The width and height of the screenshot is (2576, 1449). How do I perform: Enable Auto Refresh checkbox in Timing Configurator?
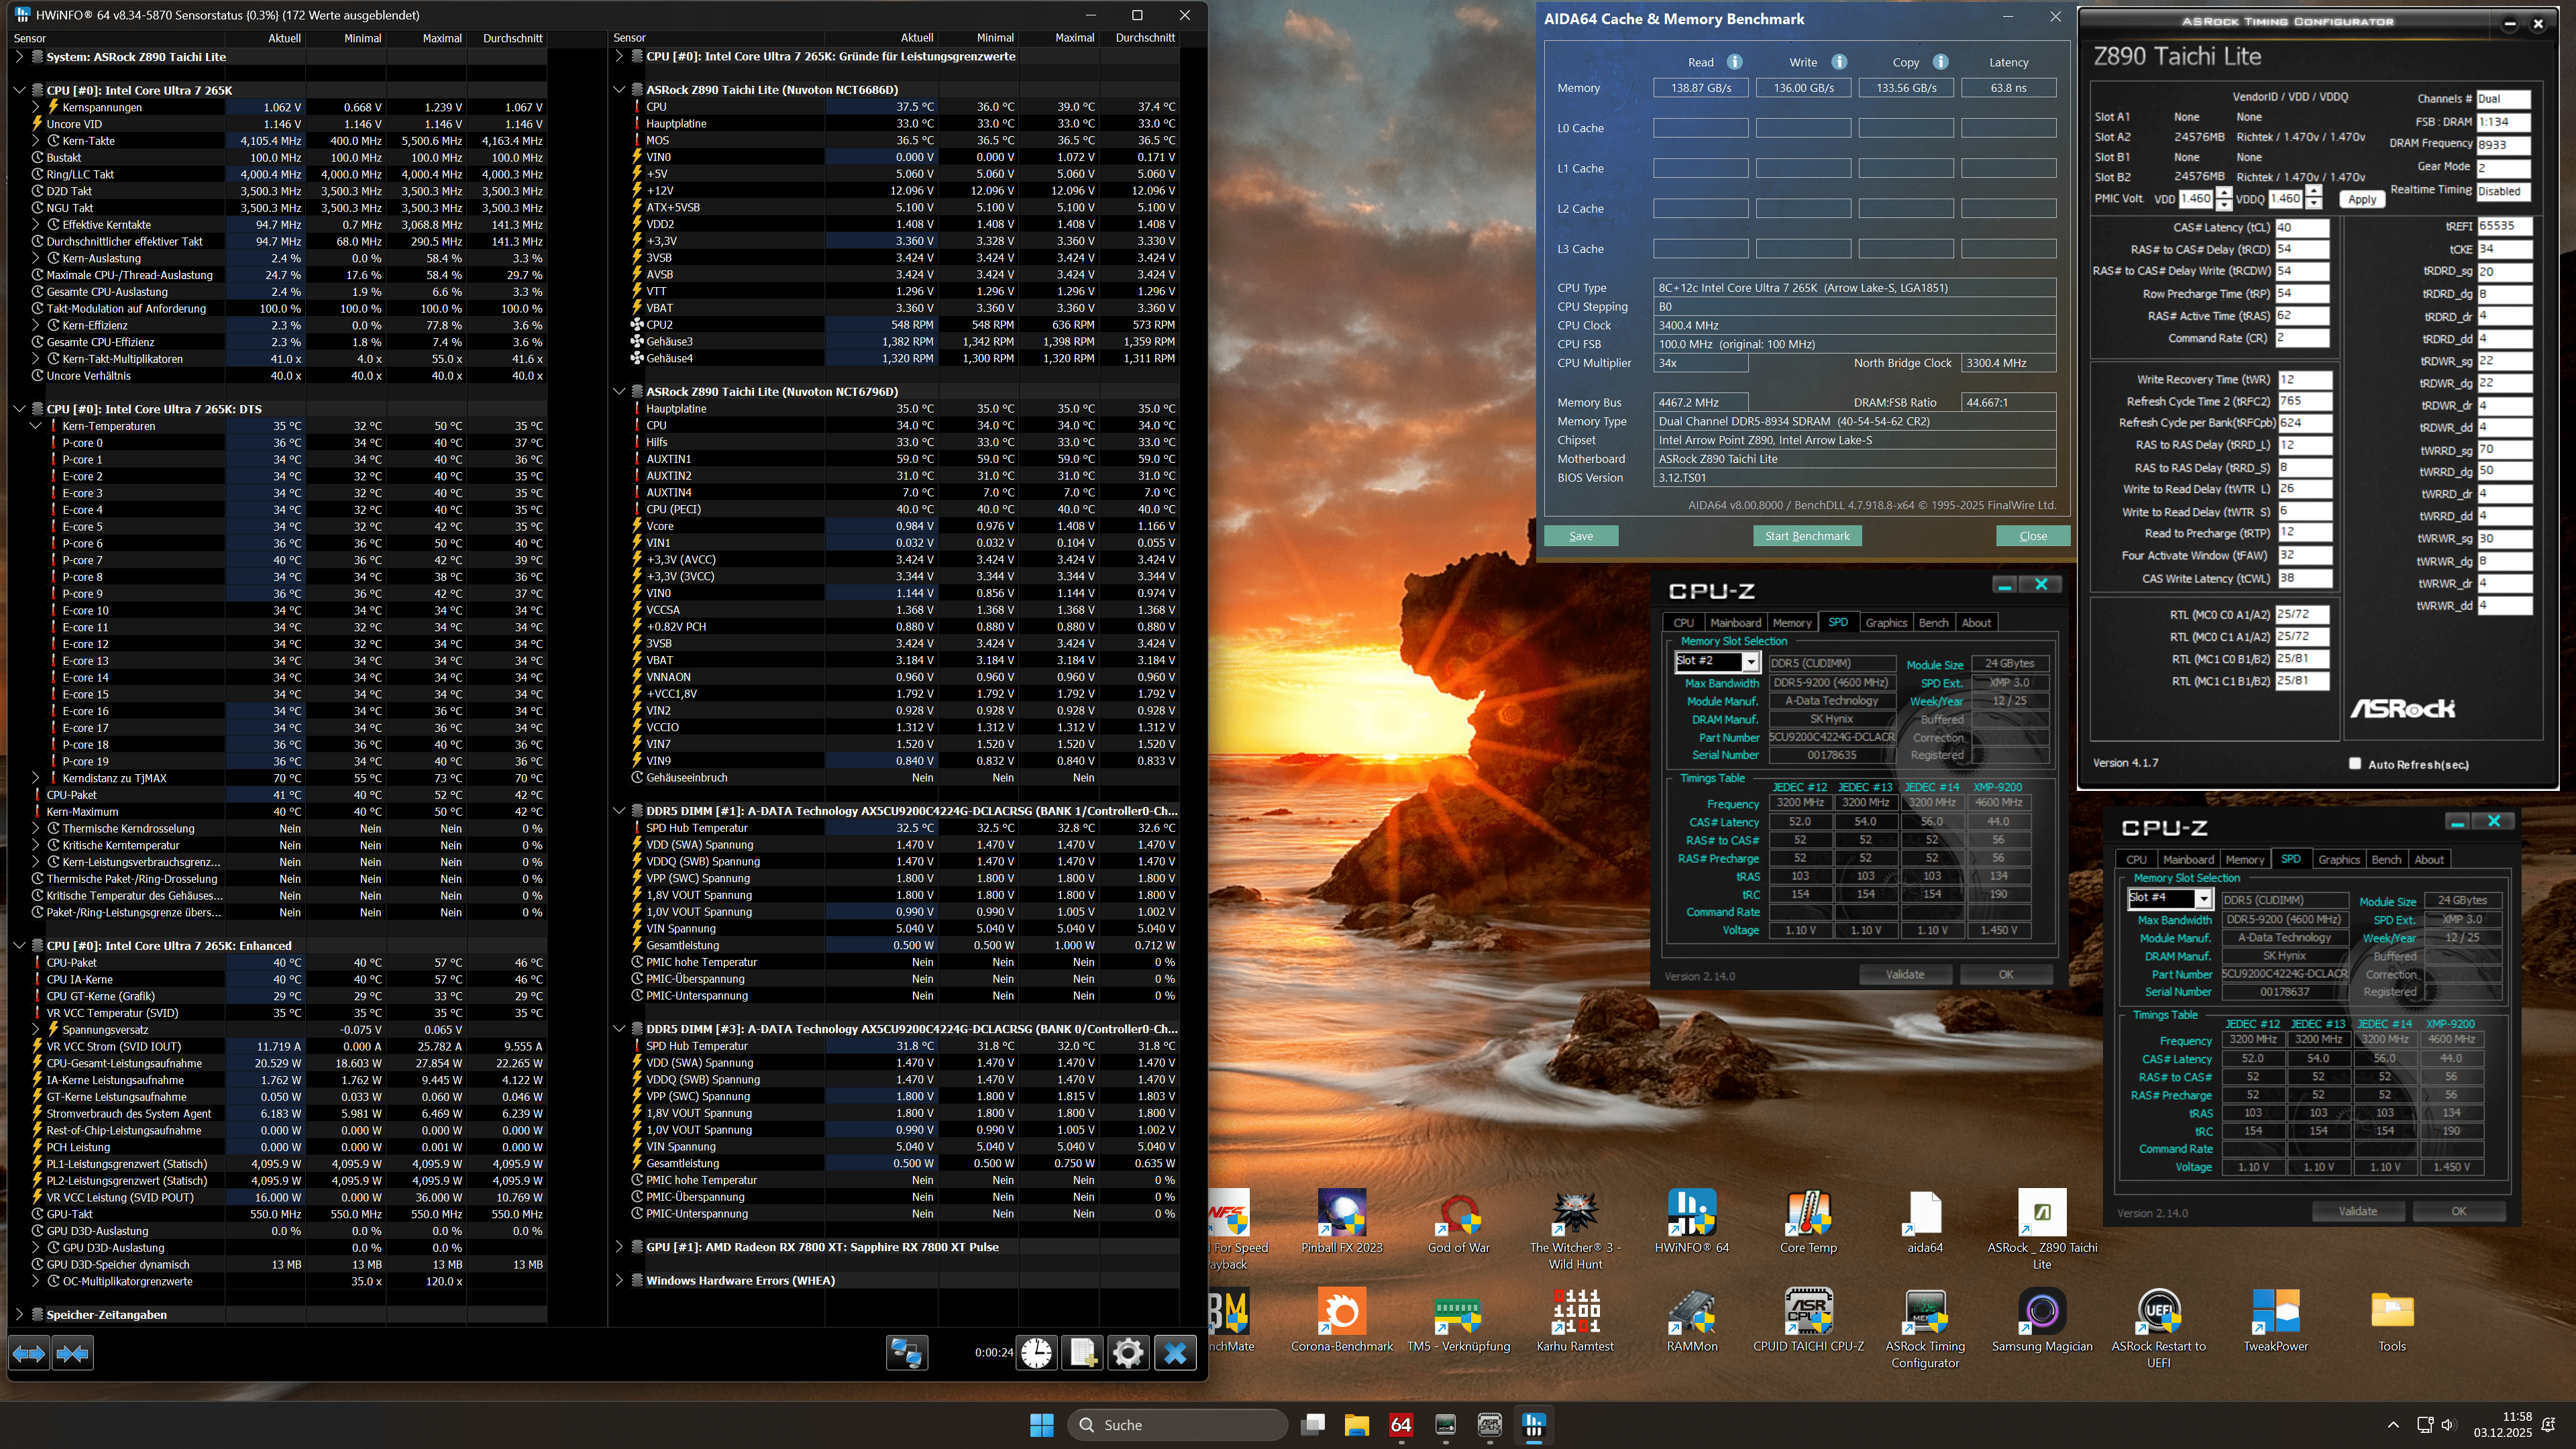[2355, 763]
